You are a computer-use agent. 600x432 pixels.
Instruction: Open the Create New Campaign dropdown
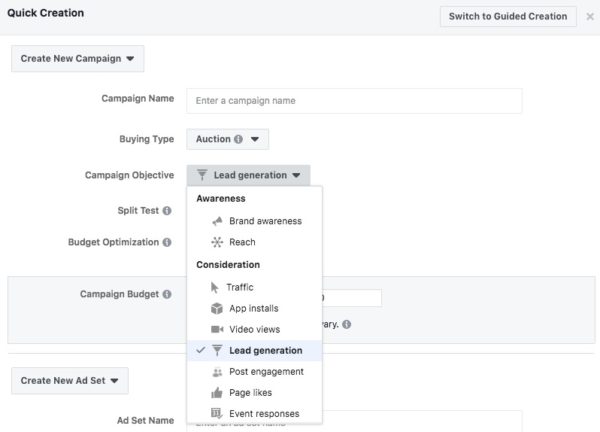point(78,59)
